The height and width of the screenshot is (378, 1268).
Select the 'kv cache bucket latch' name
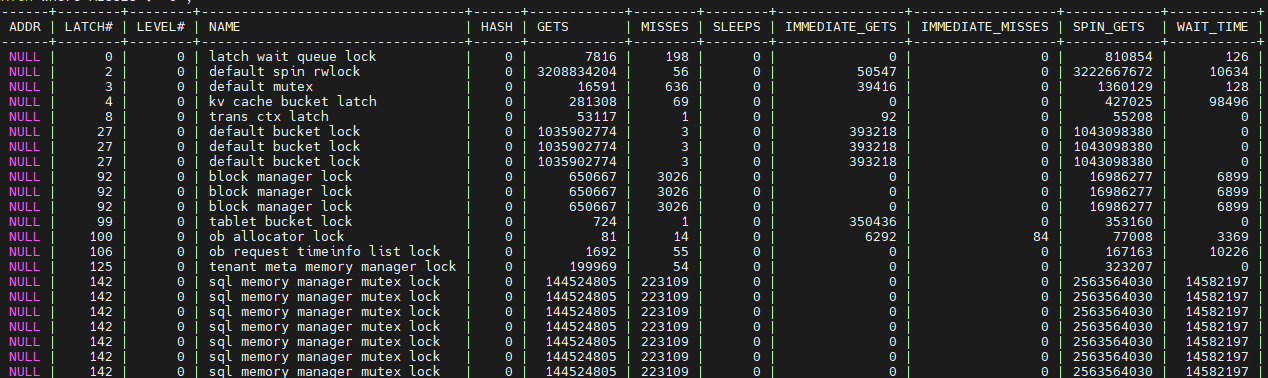[x=292, y=102]
